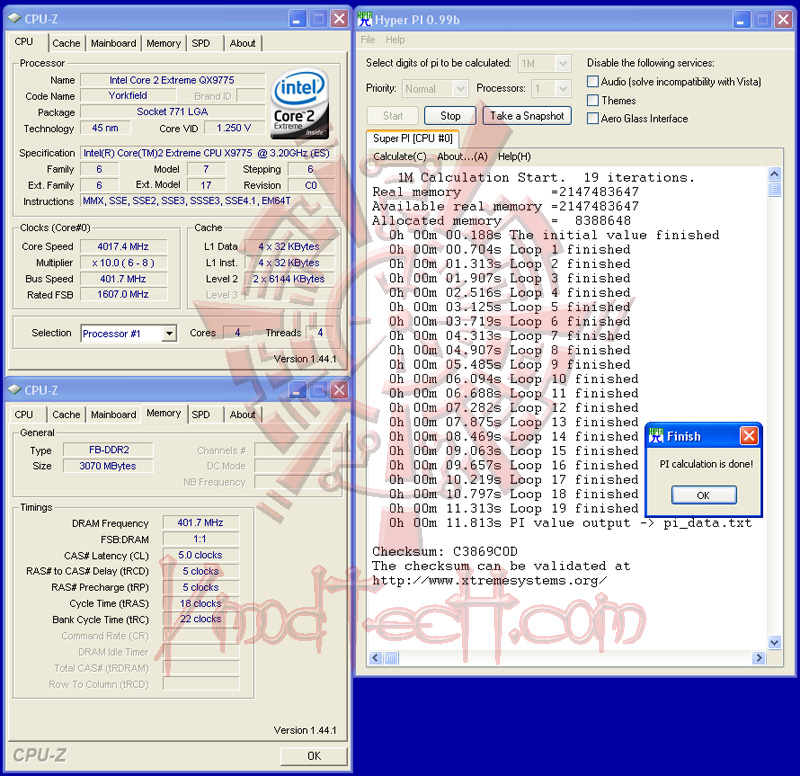Open About...(A) menu in Super PI
The image size is (800, 776).
[x=462, y=157]
